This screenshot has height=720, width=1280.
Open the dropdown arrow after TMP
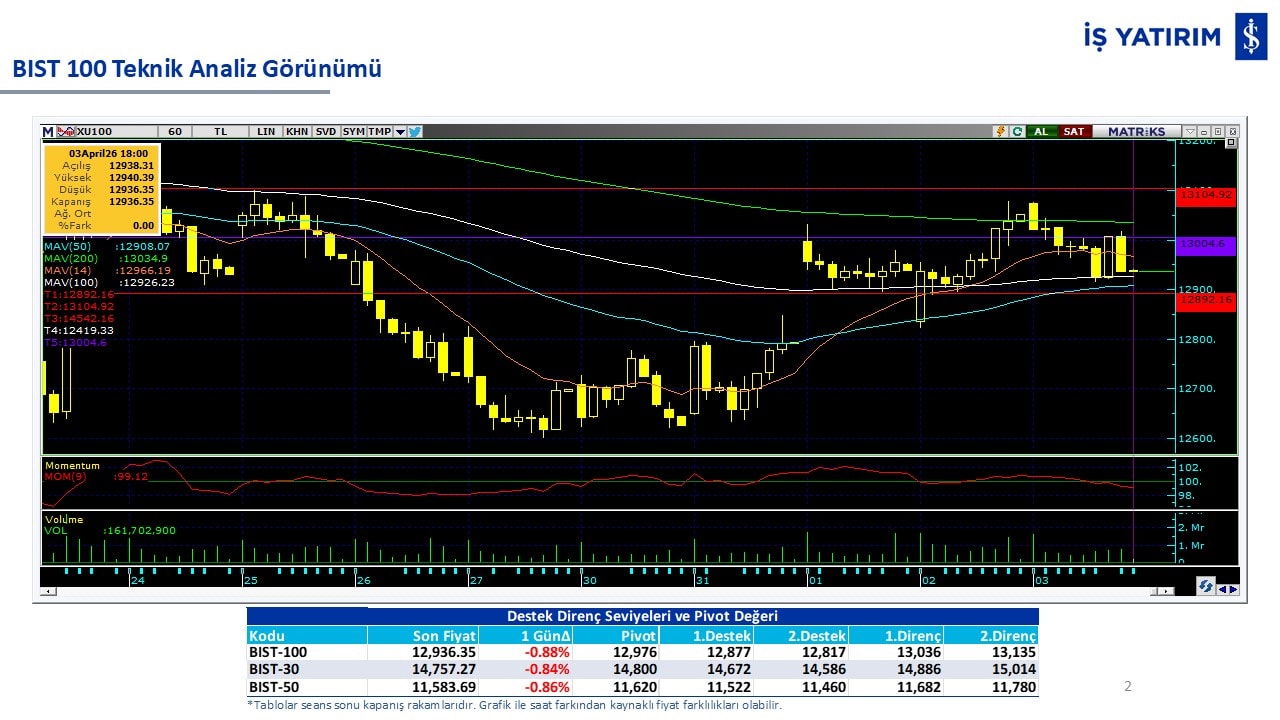point(400,131)
